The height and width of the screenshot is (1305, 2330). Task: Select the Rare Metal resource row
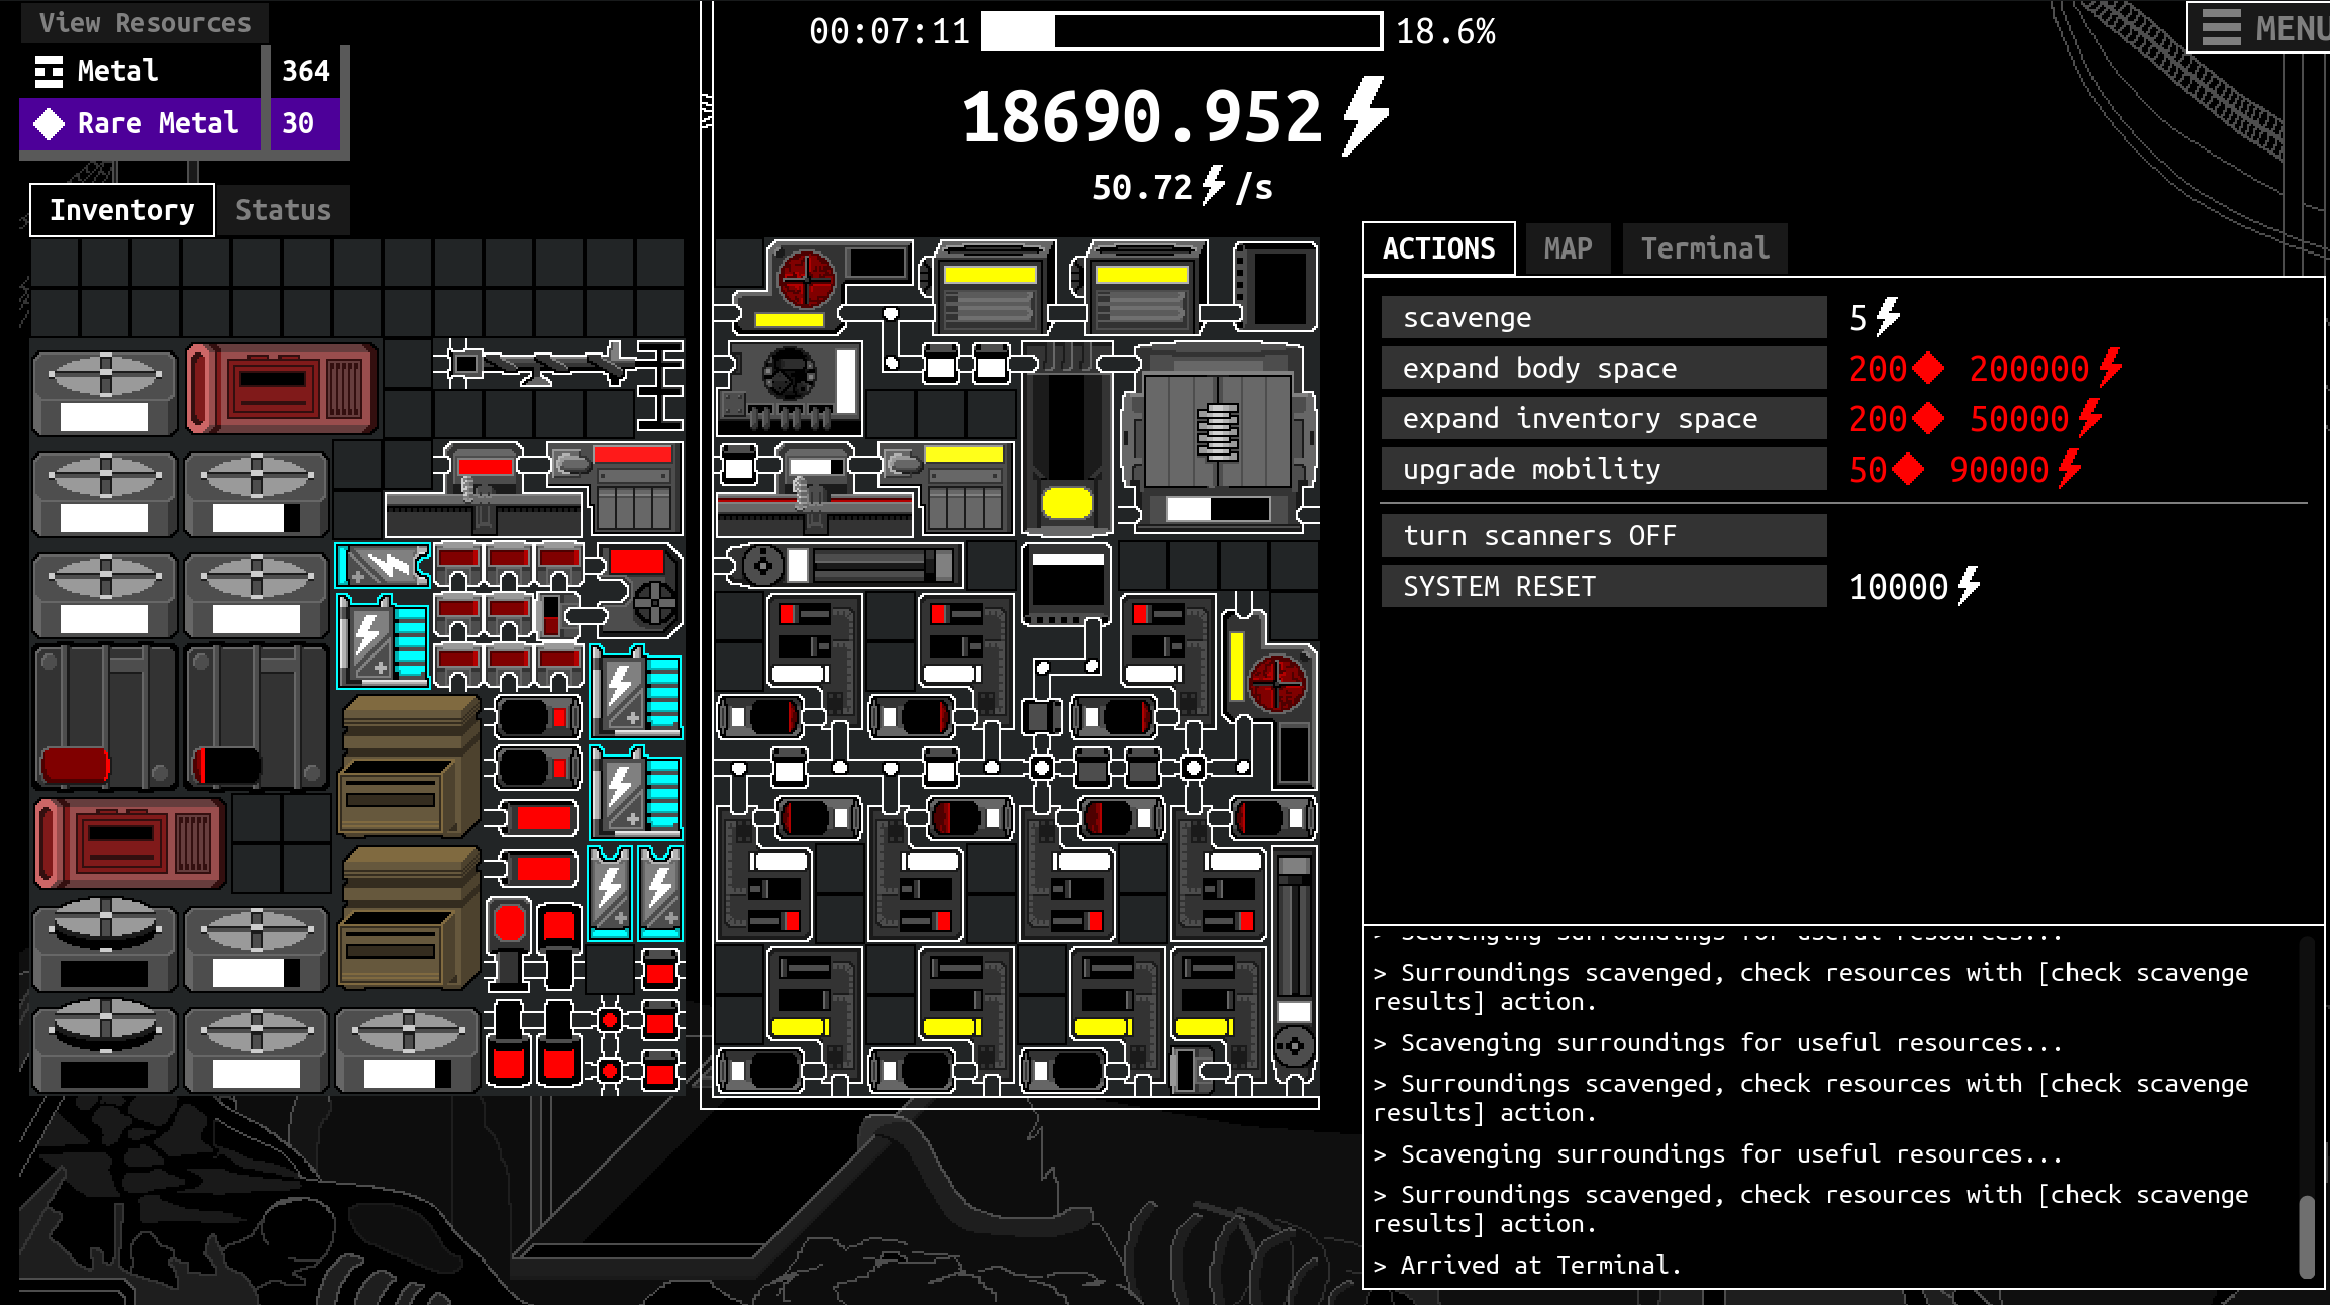180,123
